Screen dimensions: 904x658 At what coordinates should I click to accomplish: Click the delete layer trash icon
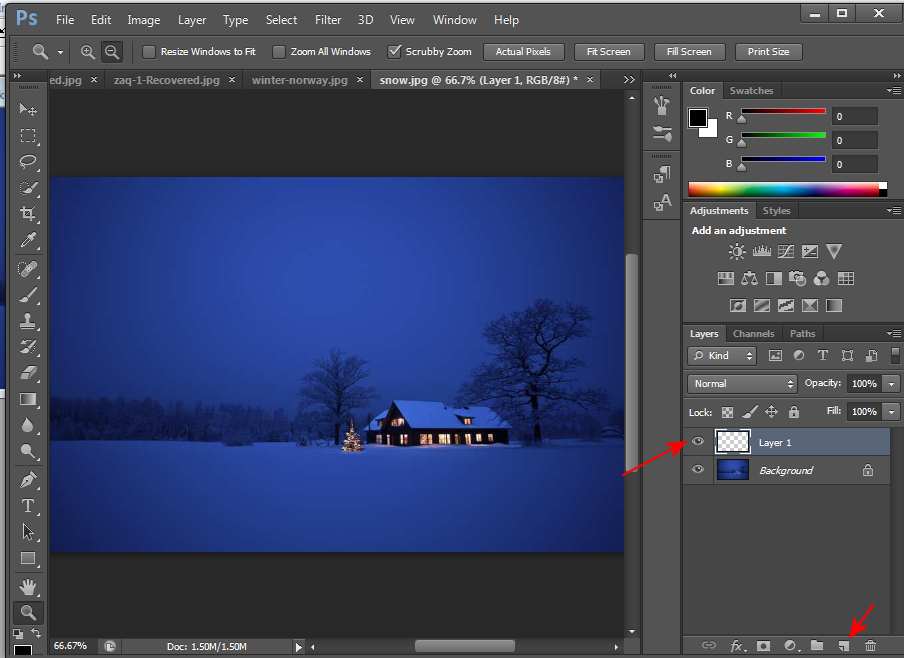[870, 646]
